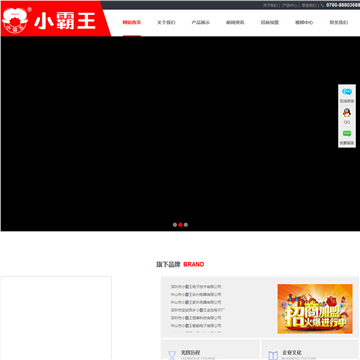
Task: Open 关于我们 in the main navigation
Action: tap(166, 23)
